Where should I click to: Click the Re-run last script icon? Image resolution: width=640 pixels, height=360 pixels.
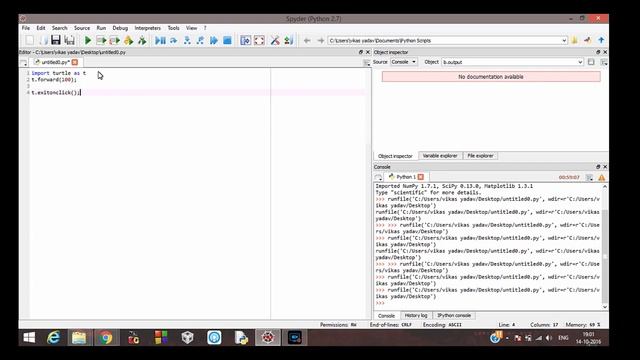click(142, 40)
